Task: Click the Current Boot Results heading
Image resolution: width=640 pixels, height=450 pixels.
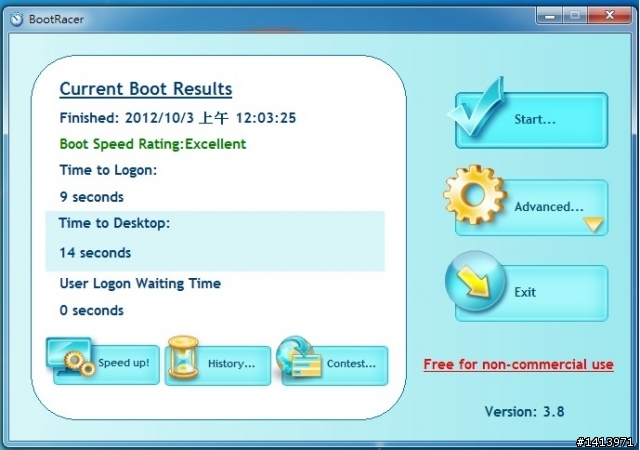Action: pos(146,89)
